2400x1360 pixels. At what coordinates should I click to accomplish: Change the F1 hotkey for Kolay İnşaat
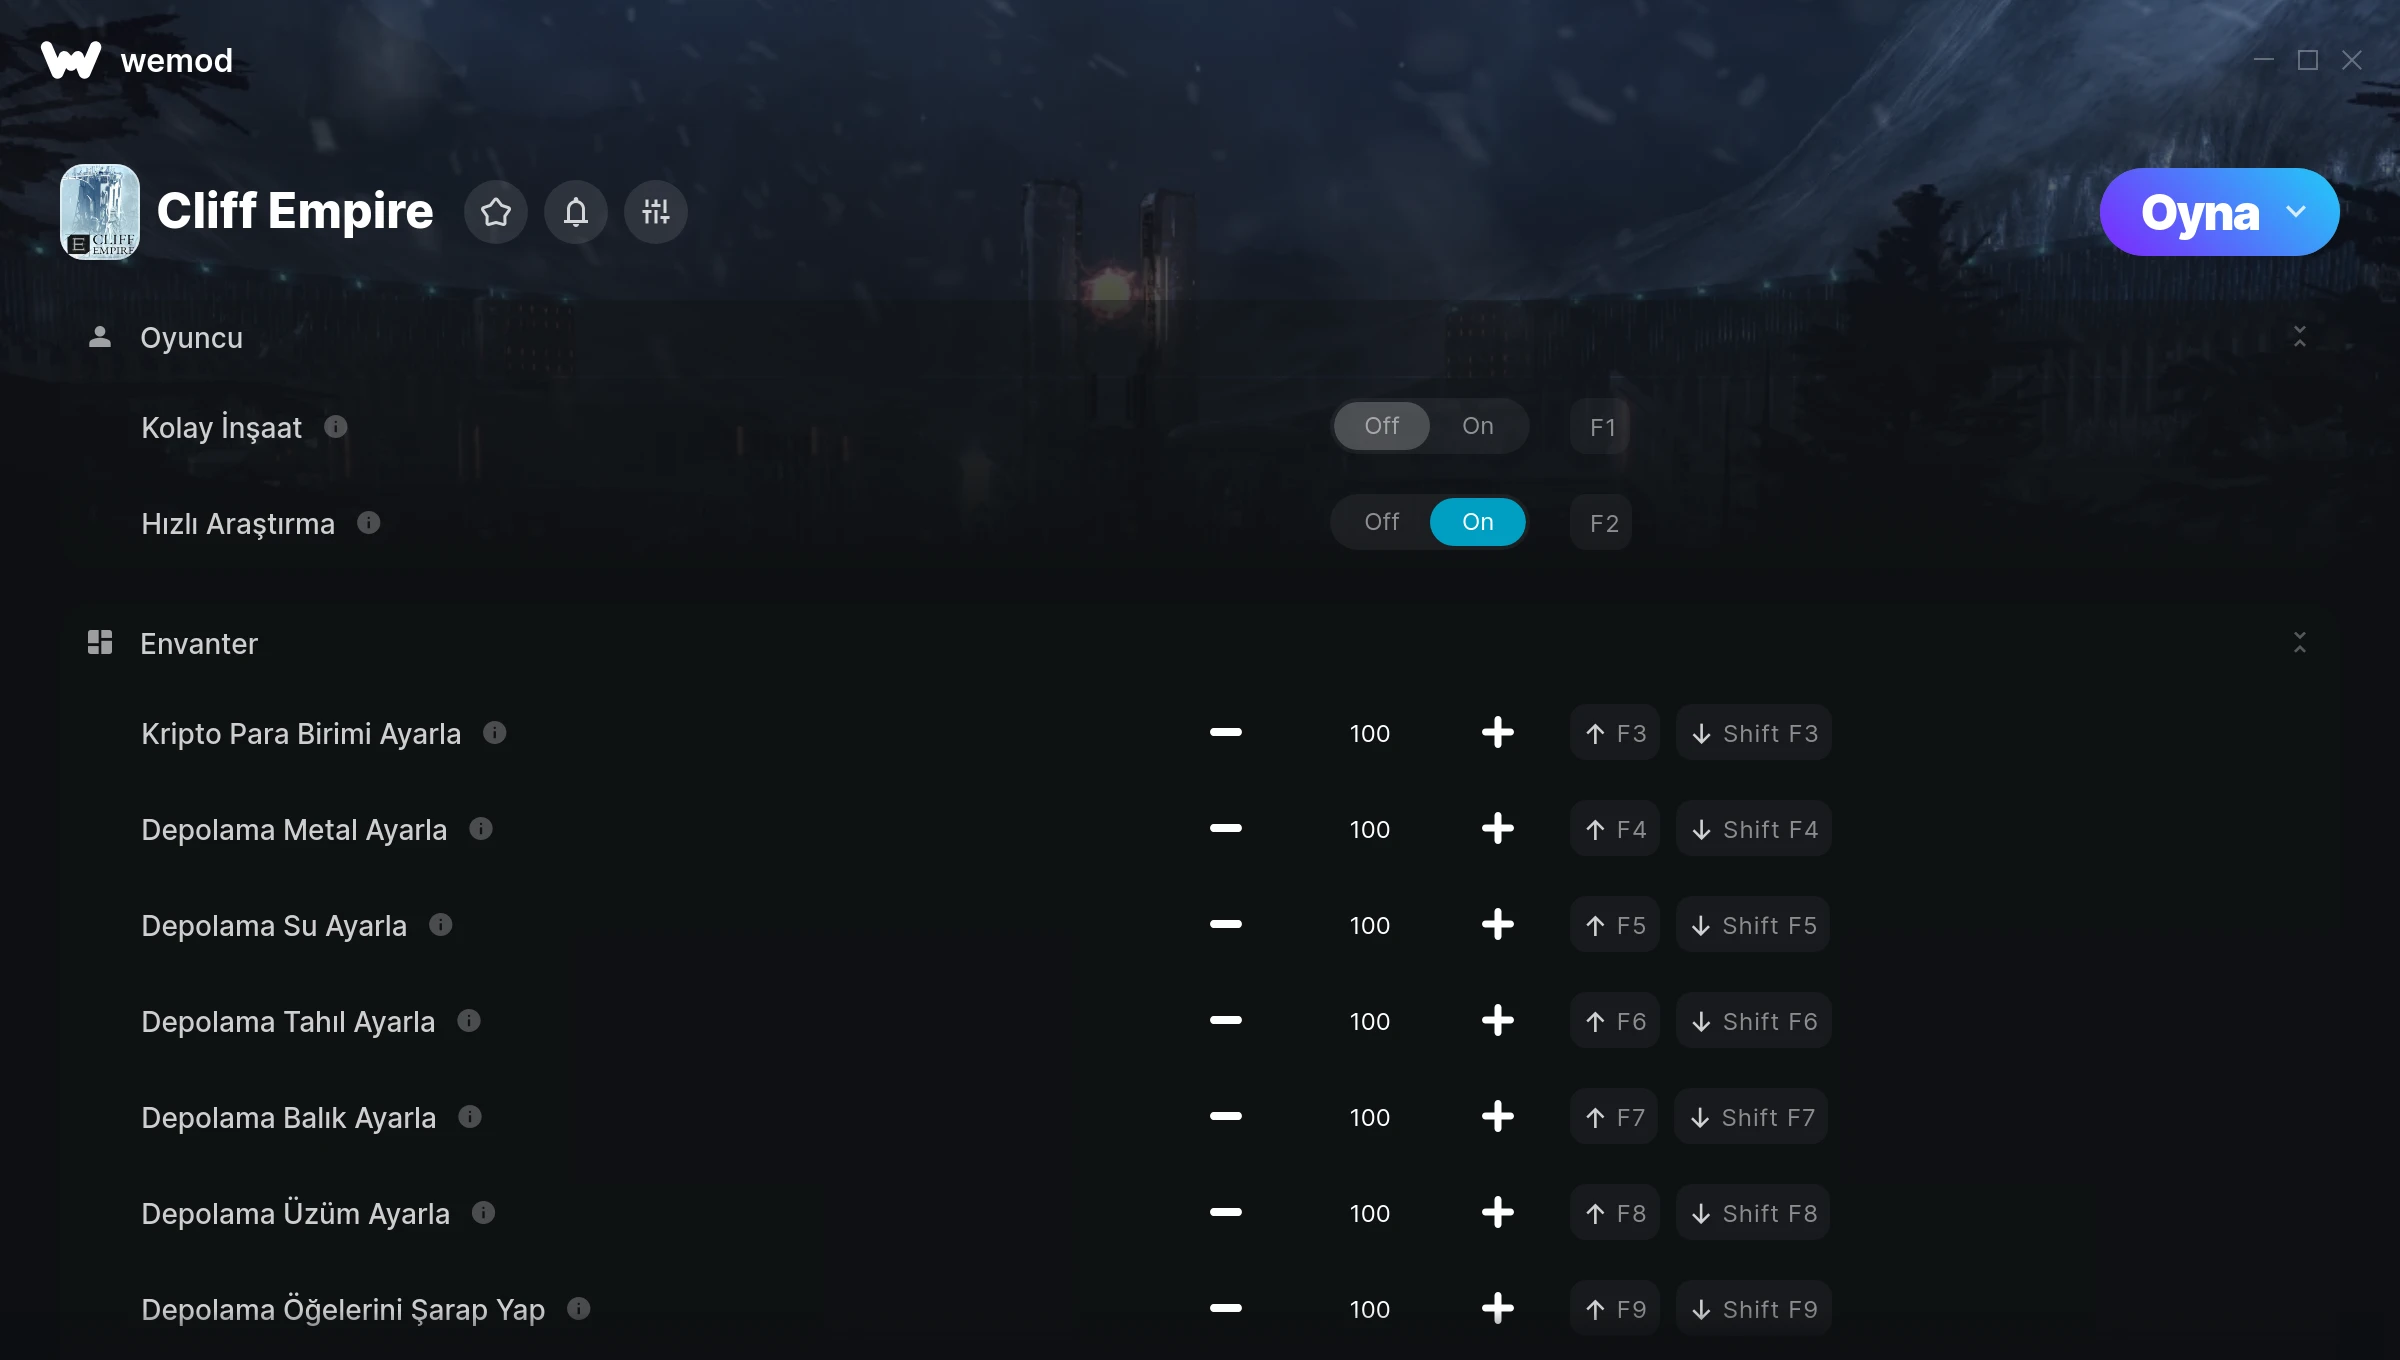tap(1602, 427)
